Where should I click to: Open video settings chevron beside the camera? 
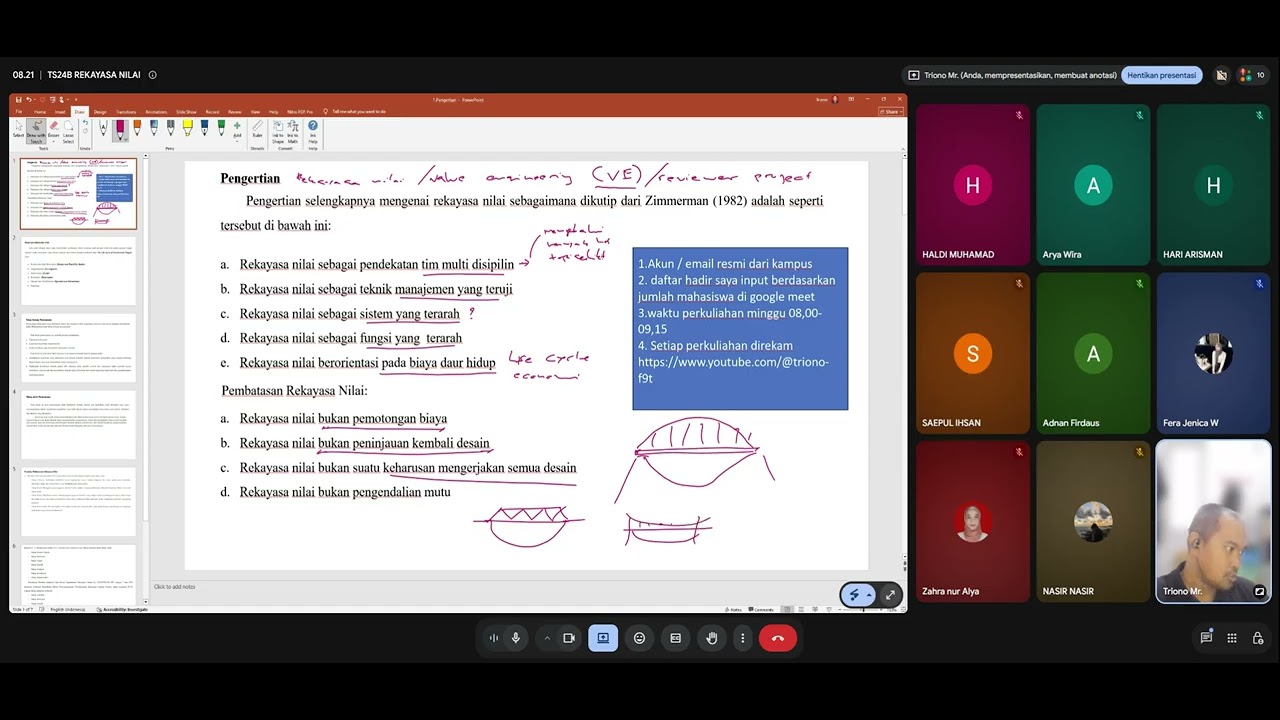tap(547, 638)
